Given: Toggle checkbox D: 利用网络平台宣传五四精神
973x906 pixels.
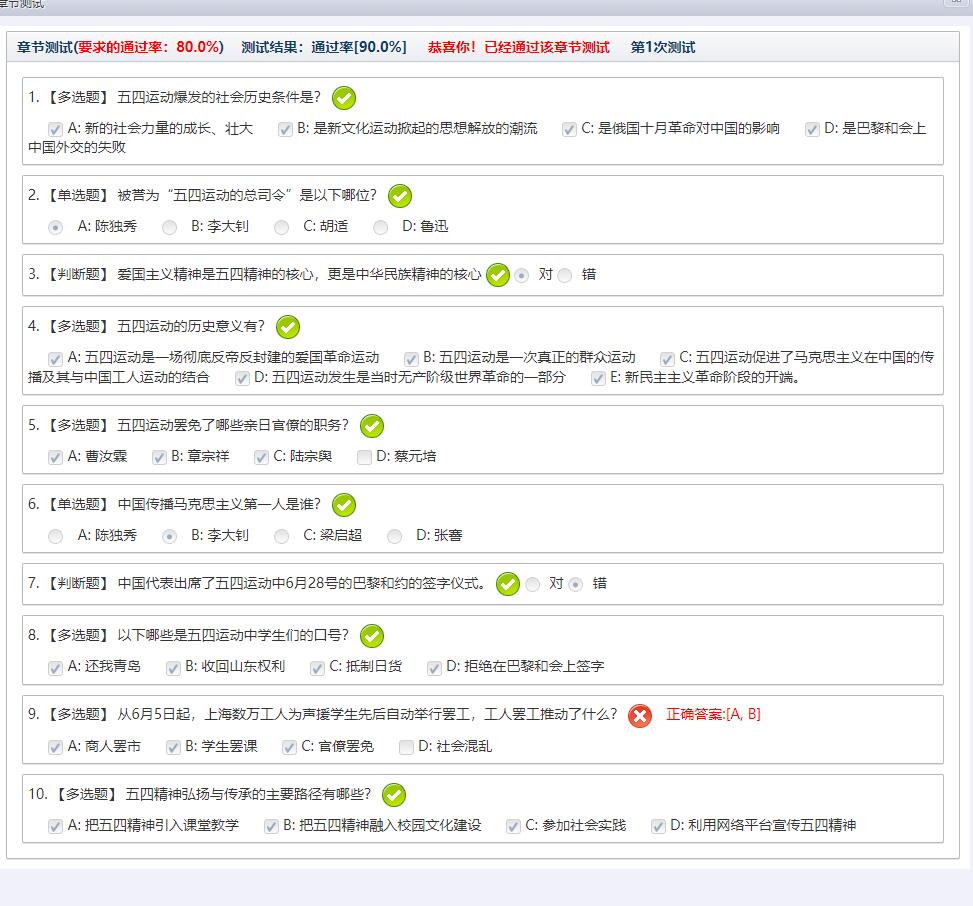Looking at the screenshot, I should (x=658, y=826).
